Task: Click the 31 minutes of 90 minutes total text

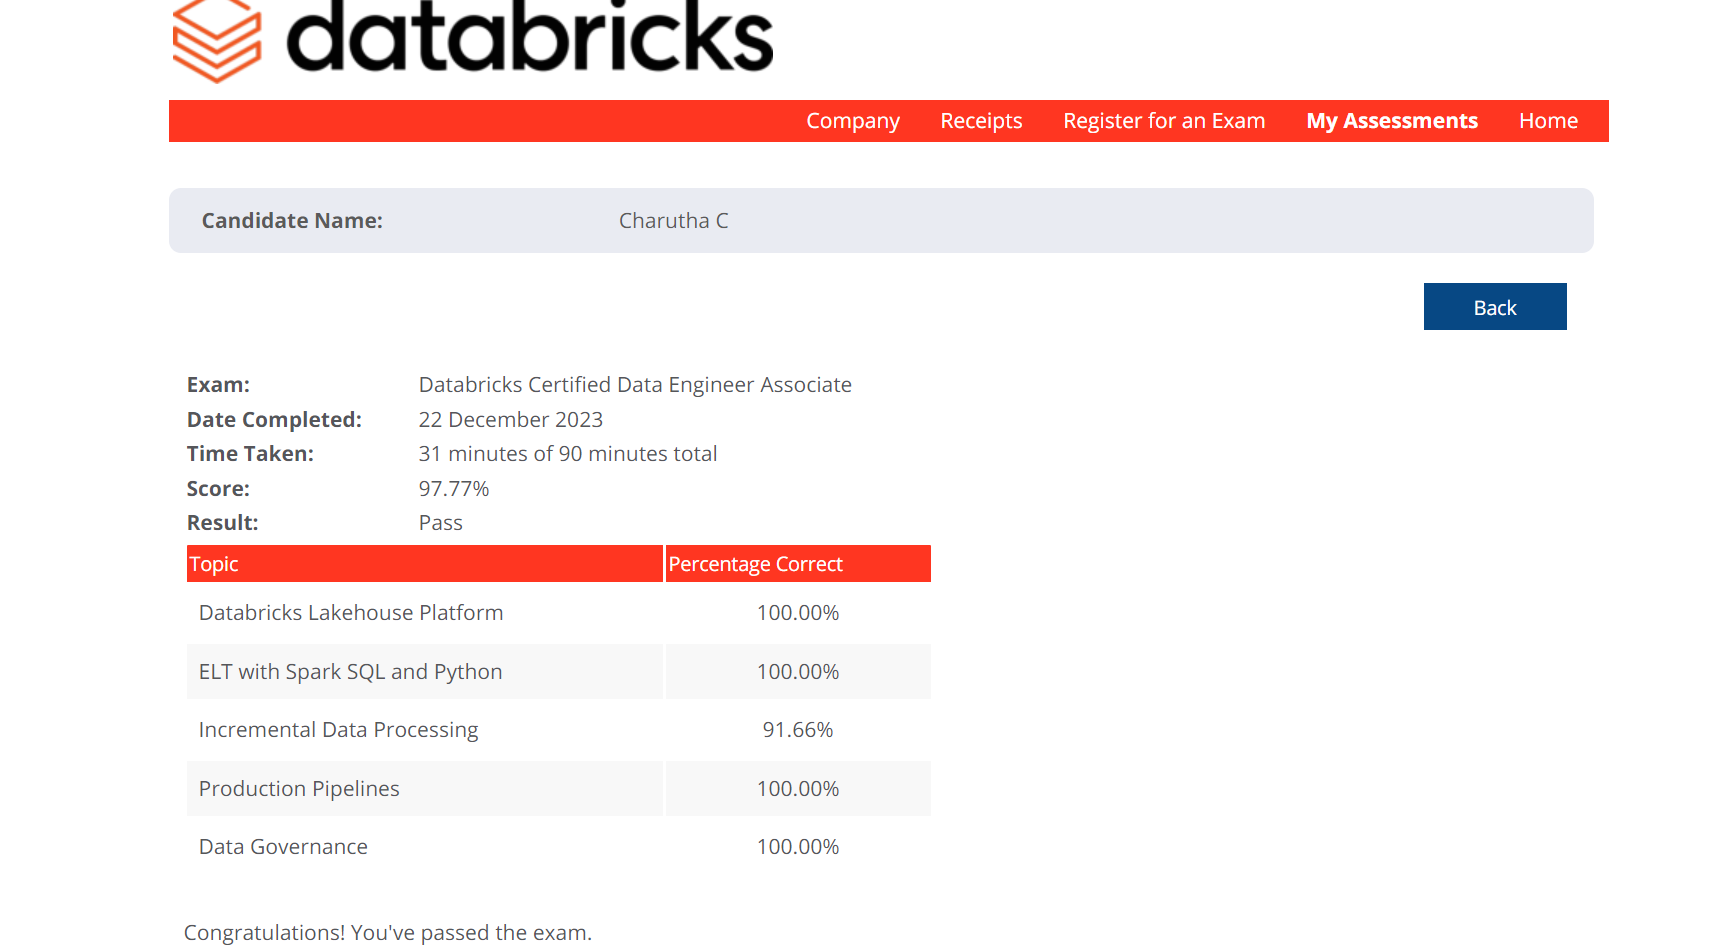Action: [x=568, y=454]
